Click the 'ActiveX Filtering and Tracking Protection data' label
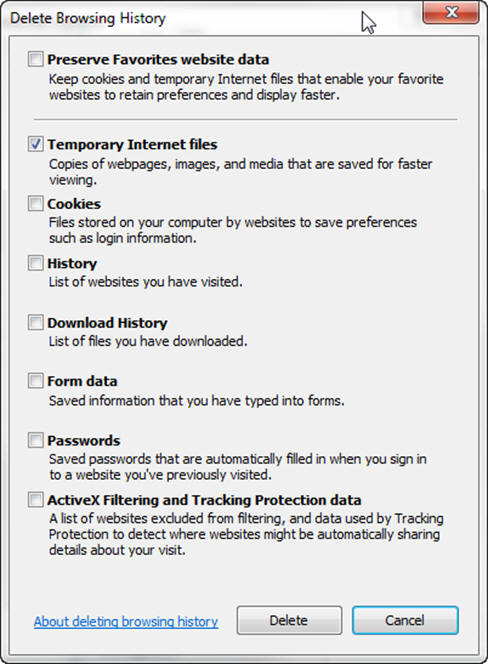 point(204,500)
